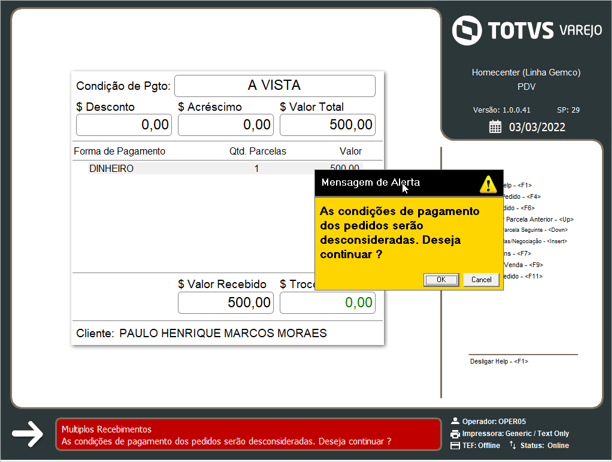Click the Status: Online text

point(544,446)
